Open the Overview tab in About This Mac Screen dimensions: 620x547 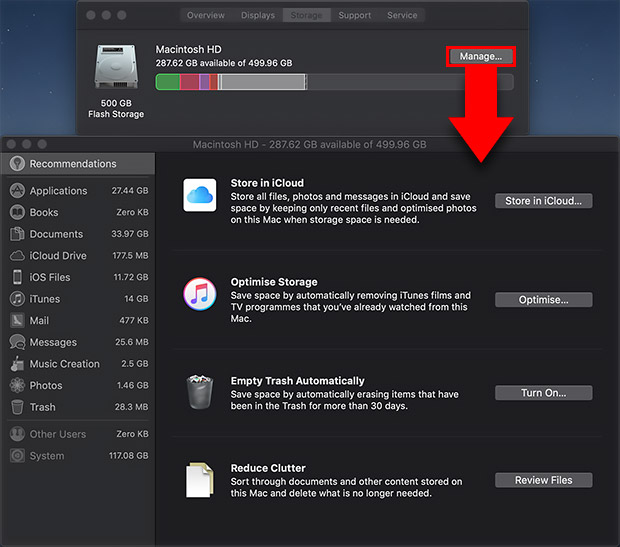point(206,15)
